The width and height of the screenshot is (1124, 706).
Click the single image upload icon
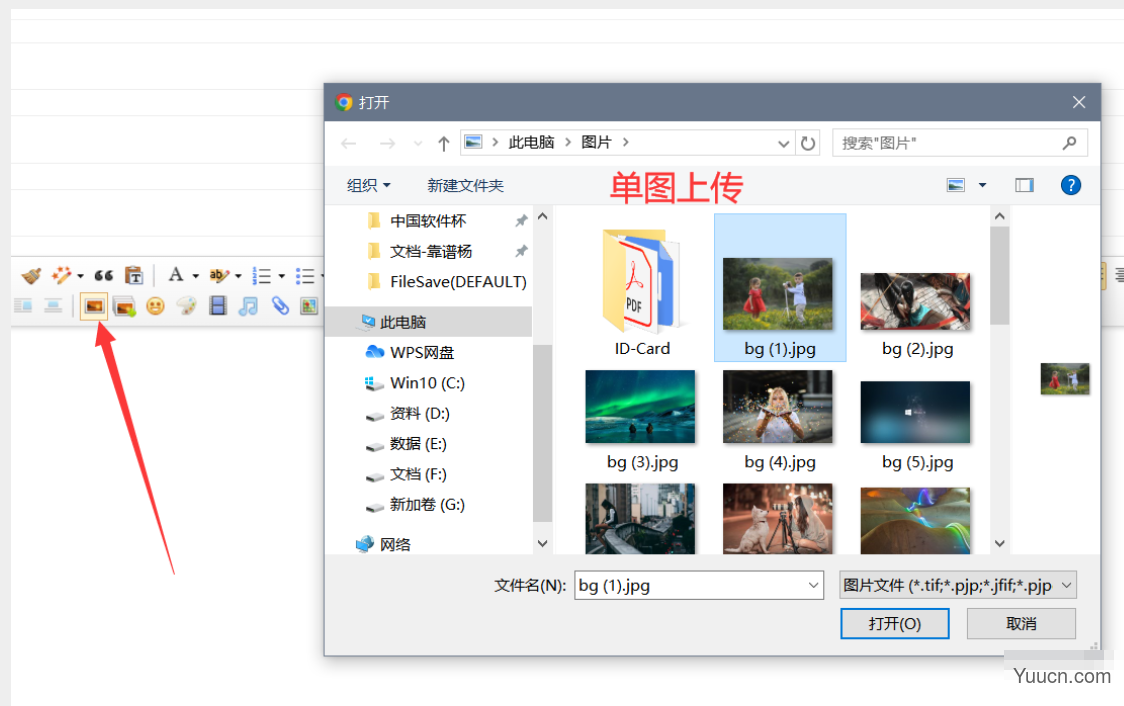click(x=94, y=307)
